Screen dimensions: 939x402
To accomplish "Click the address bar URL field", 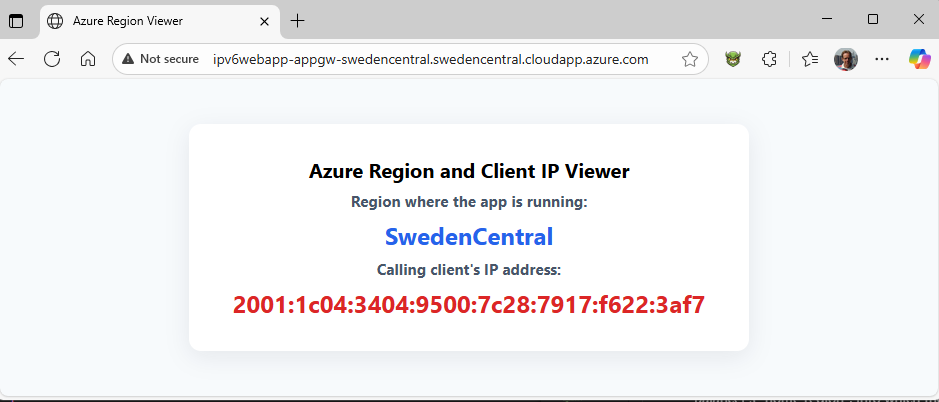I will [431, 59].
